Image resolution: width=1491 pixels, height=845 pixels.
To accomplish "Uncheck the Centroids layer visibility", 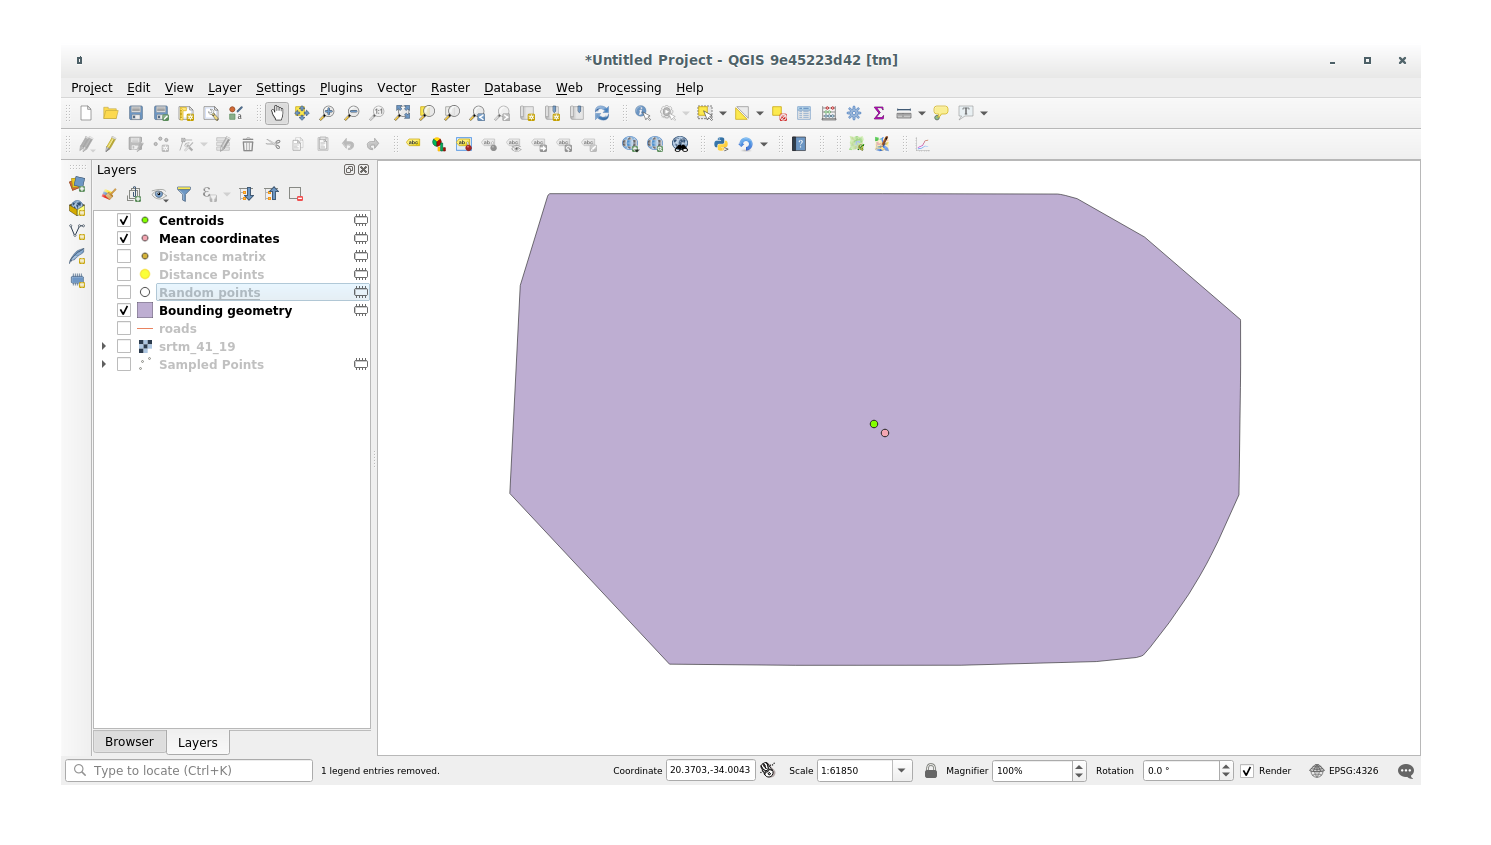I will [124, 220].
